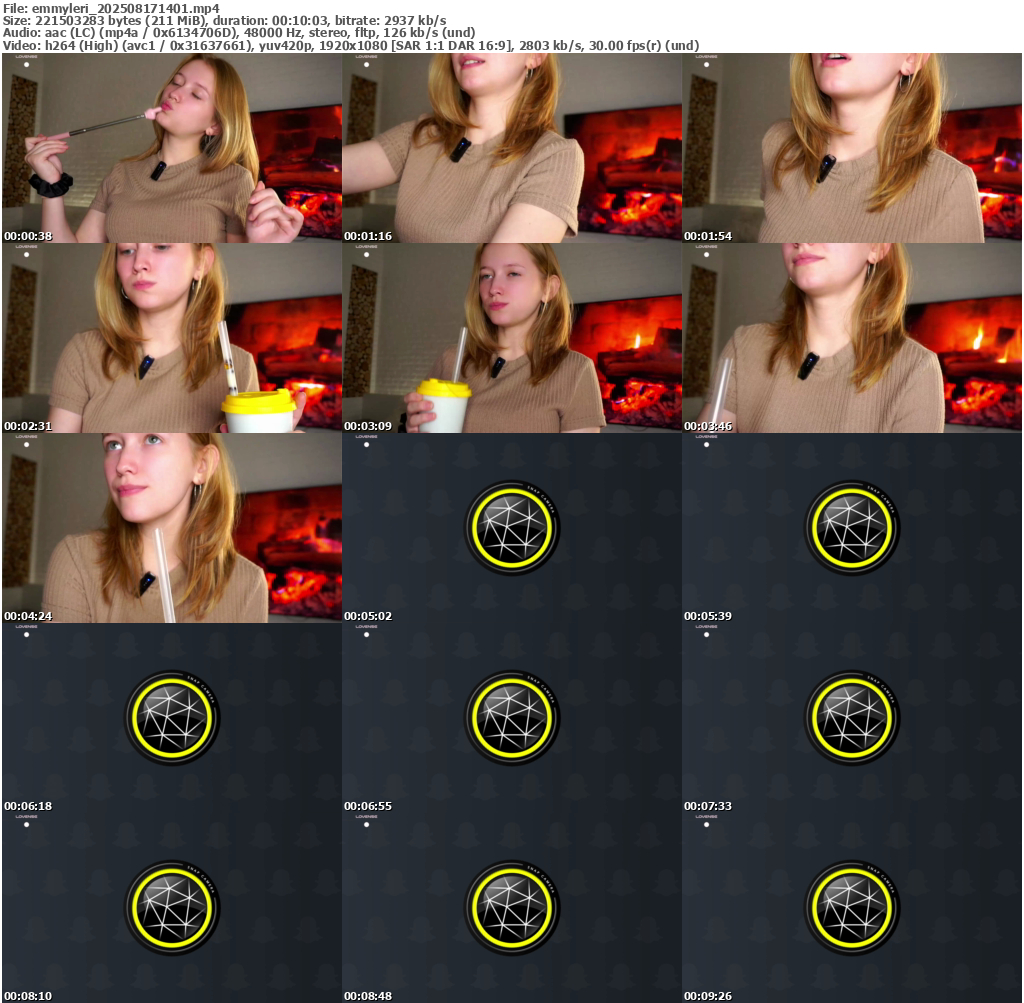The height and width of the screenshot is (1003, 1024).
Task: Click the file name emmyleri_202508171401.mp4
Action: coord(125,8)
